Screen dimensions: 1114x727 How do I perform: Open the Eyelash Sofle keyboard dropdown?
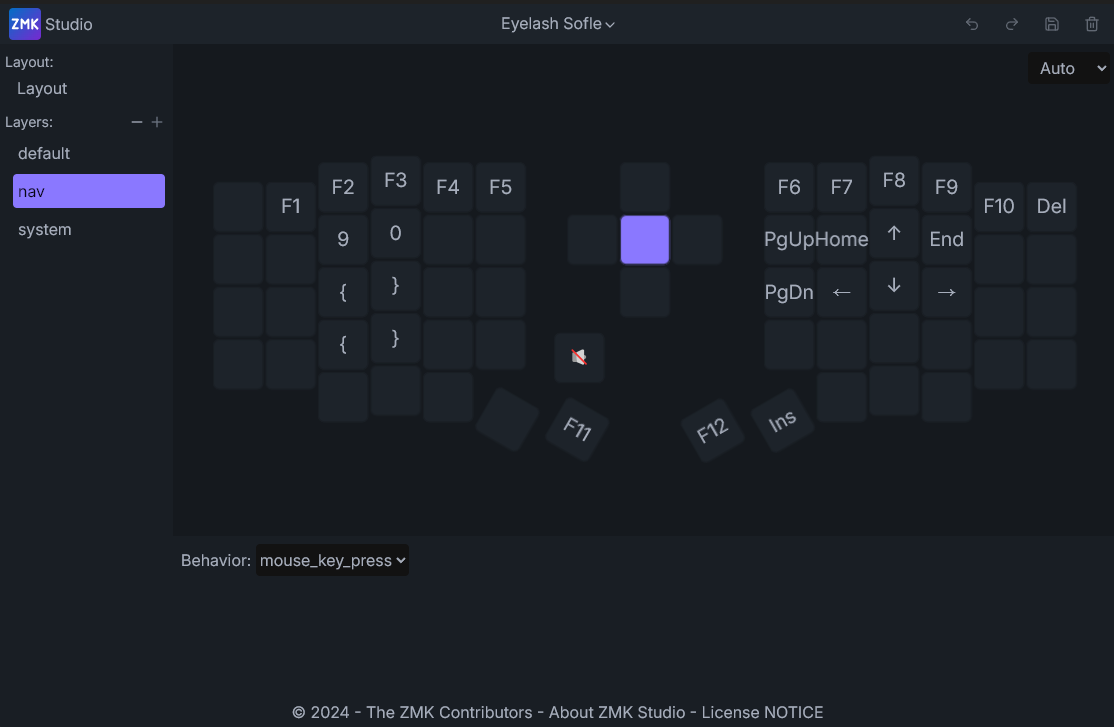click(558, 23)
